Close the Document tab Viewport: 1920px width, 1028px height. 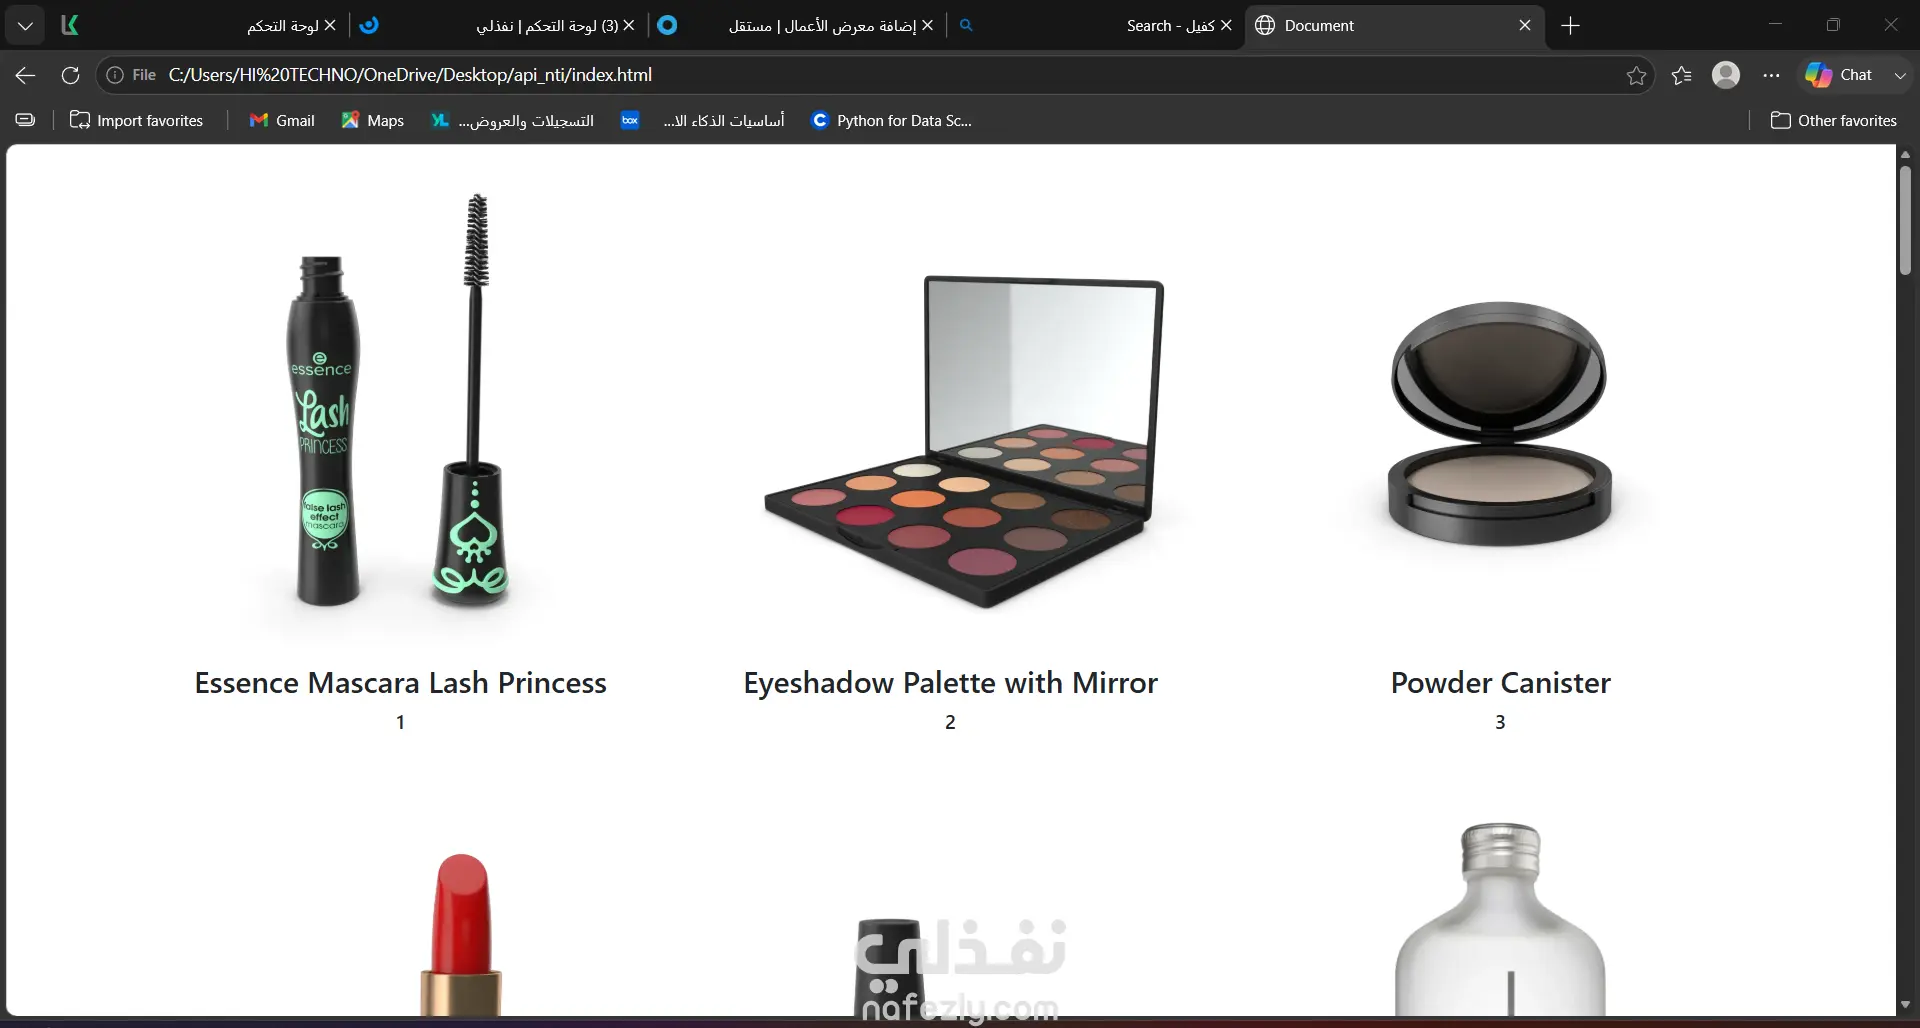click(x=1525, y=26)
